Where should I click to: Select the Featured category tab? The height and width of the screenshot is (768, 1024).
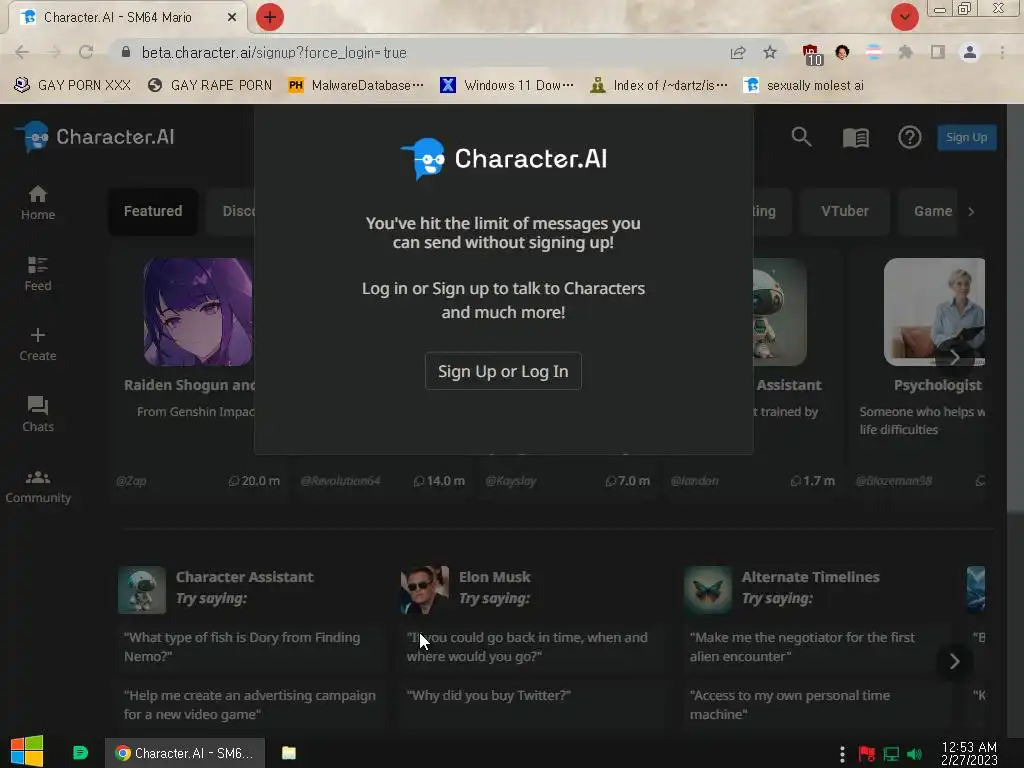pos(153,211)
